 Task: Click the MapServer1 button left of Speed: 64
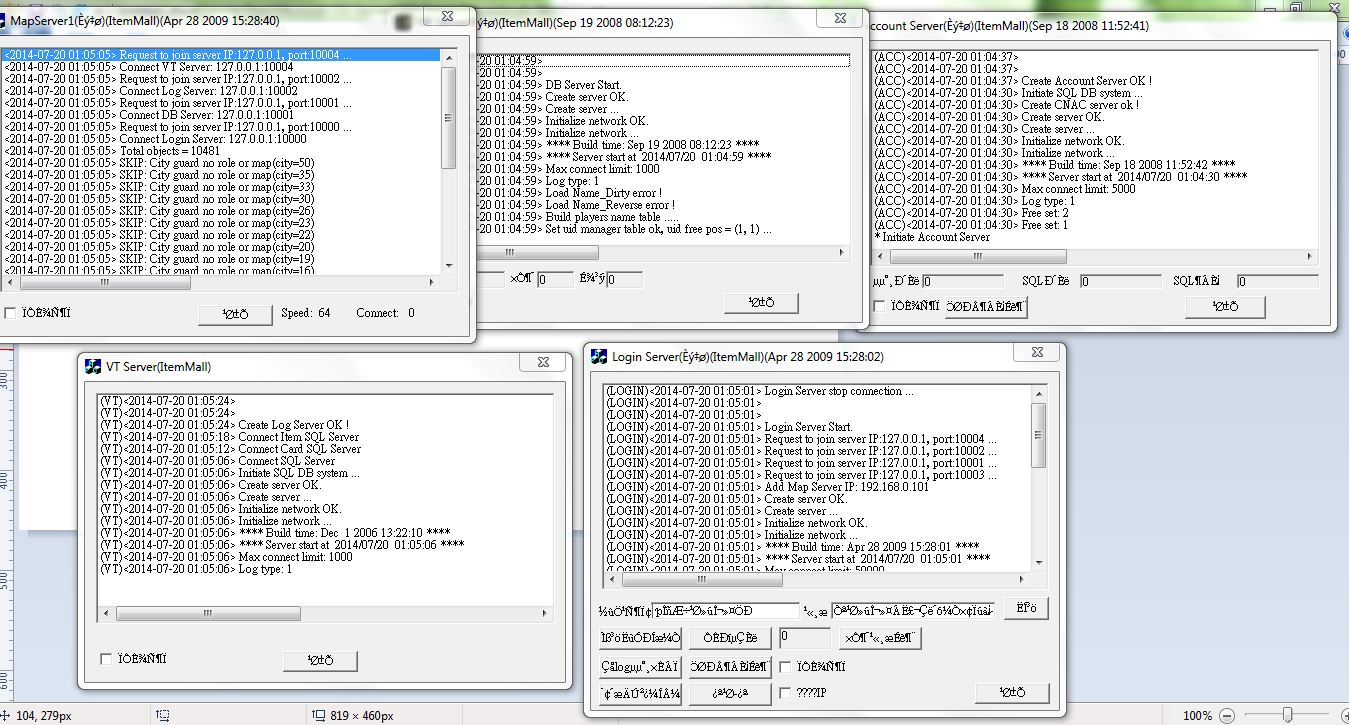pos(234,314)
